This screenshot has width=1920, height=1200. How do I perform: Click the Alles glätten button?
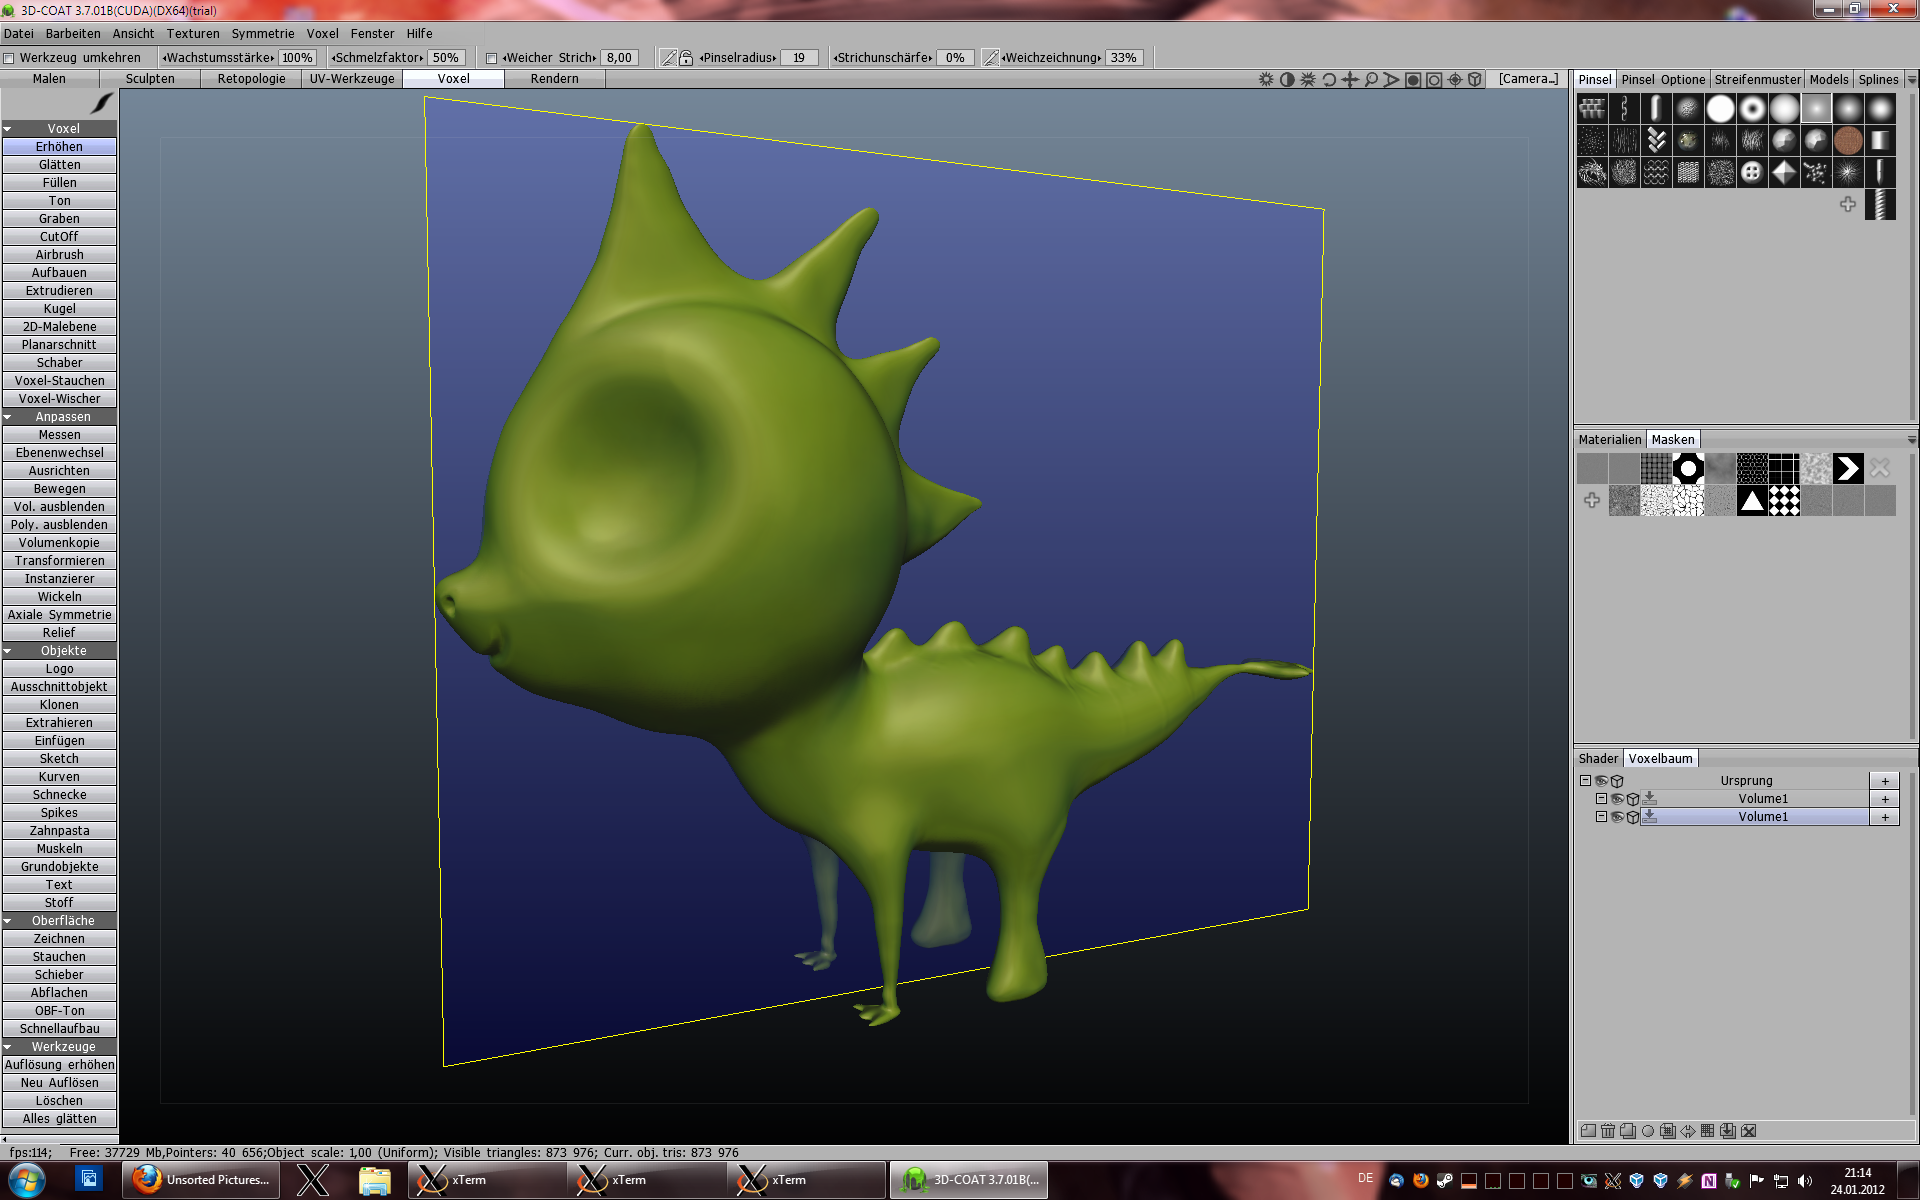(59, 1119)
